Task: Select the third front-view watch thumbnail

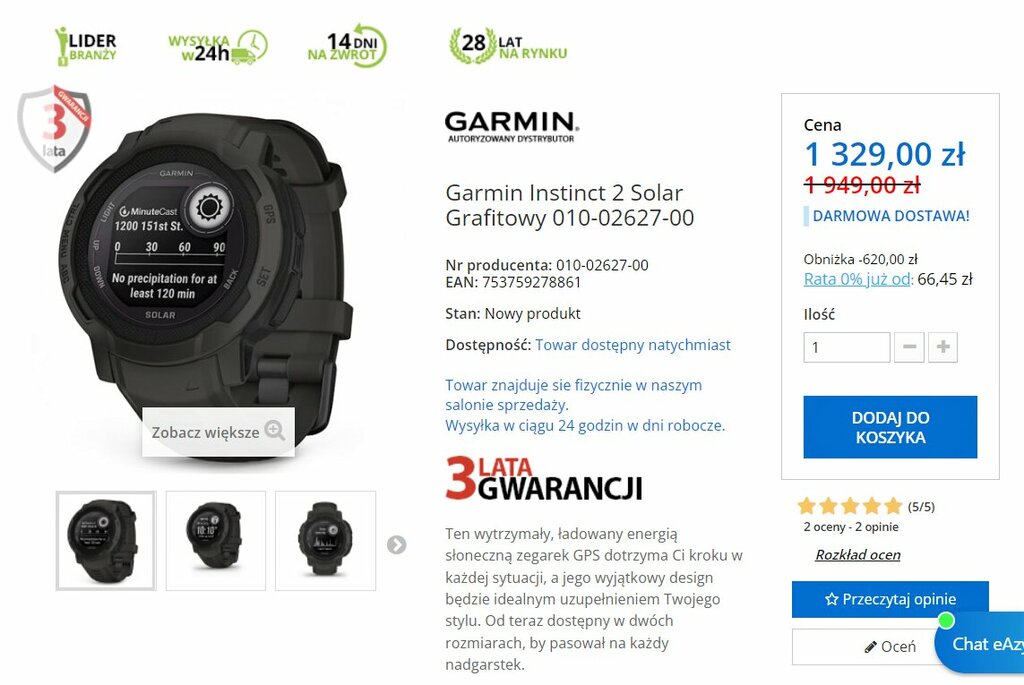Action: pyautogui.click(x=325, y=541)
